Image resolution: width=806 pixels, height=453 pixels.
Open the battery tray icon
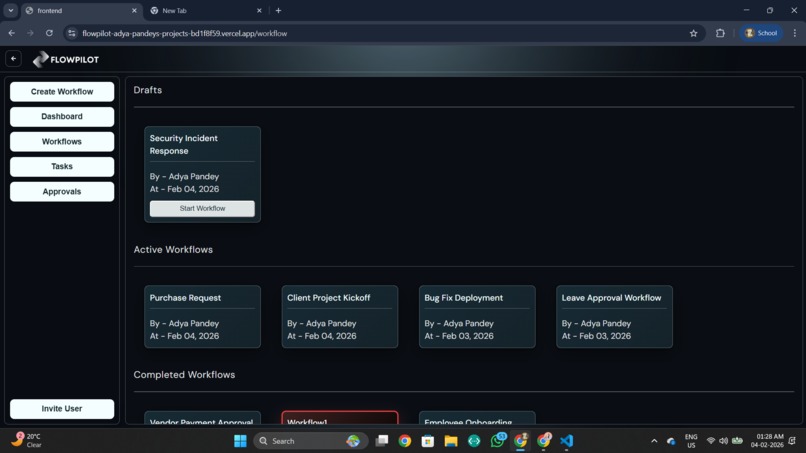(737, 441)
